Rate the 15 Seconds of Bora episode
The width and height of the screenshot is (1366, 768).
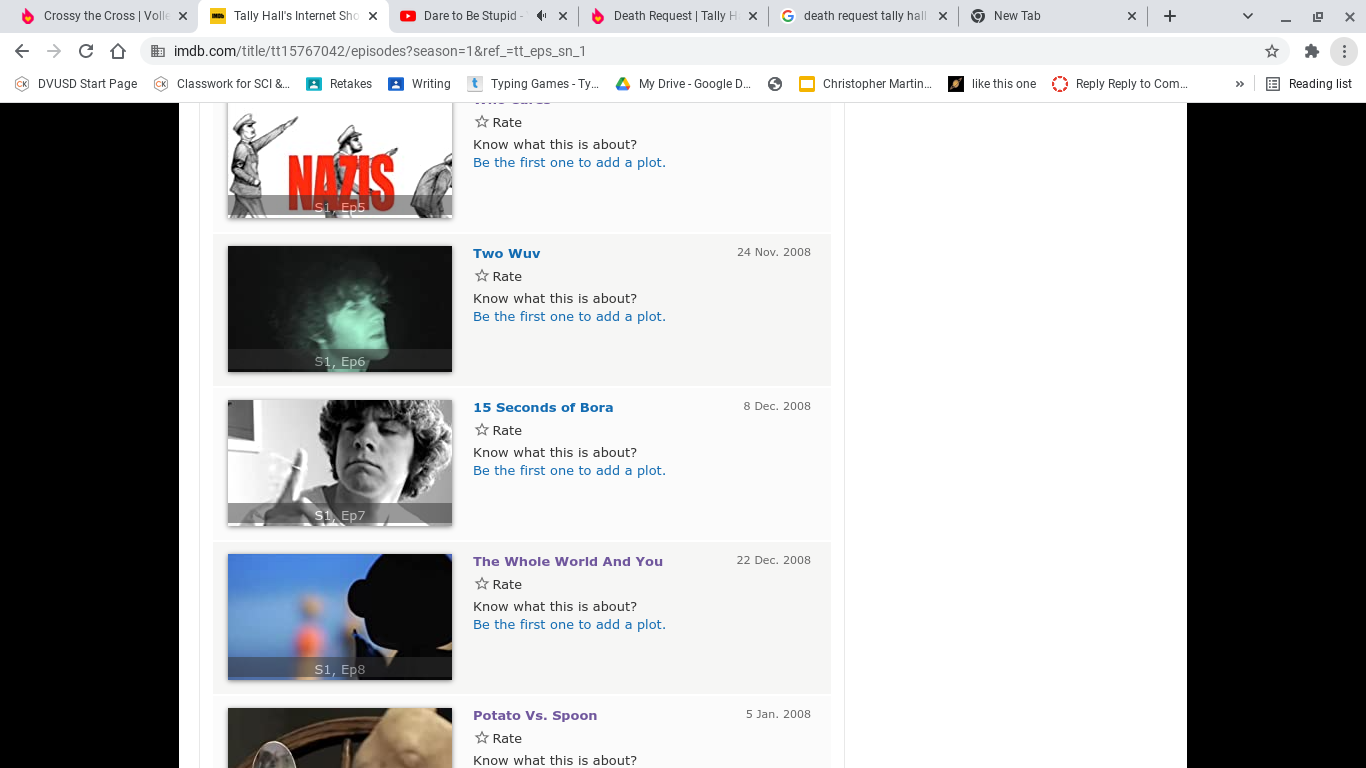pyautogui.click(x=498, y=430)
